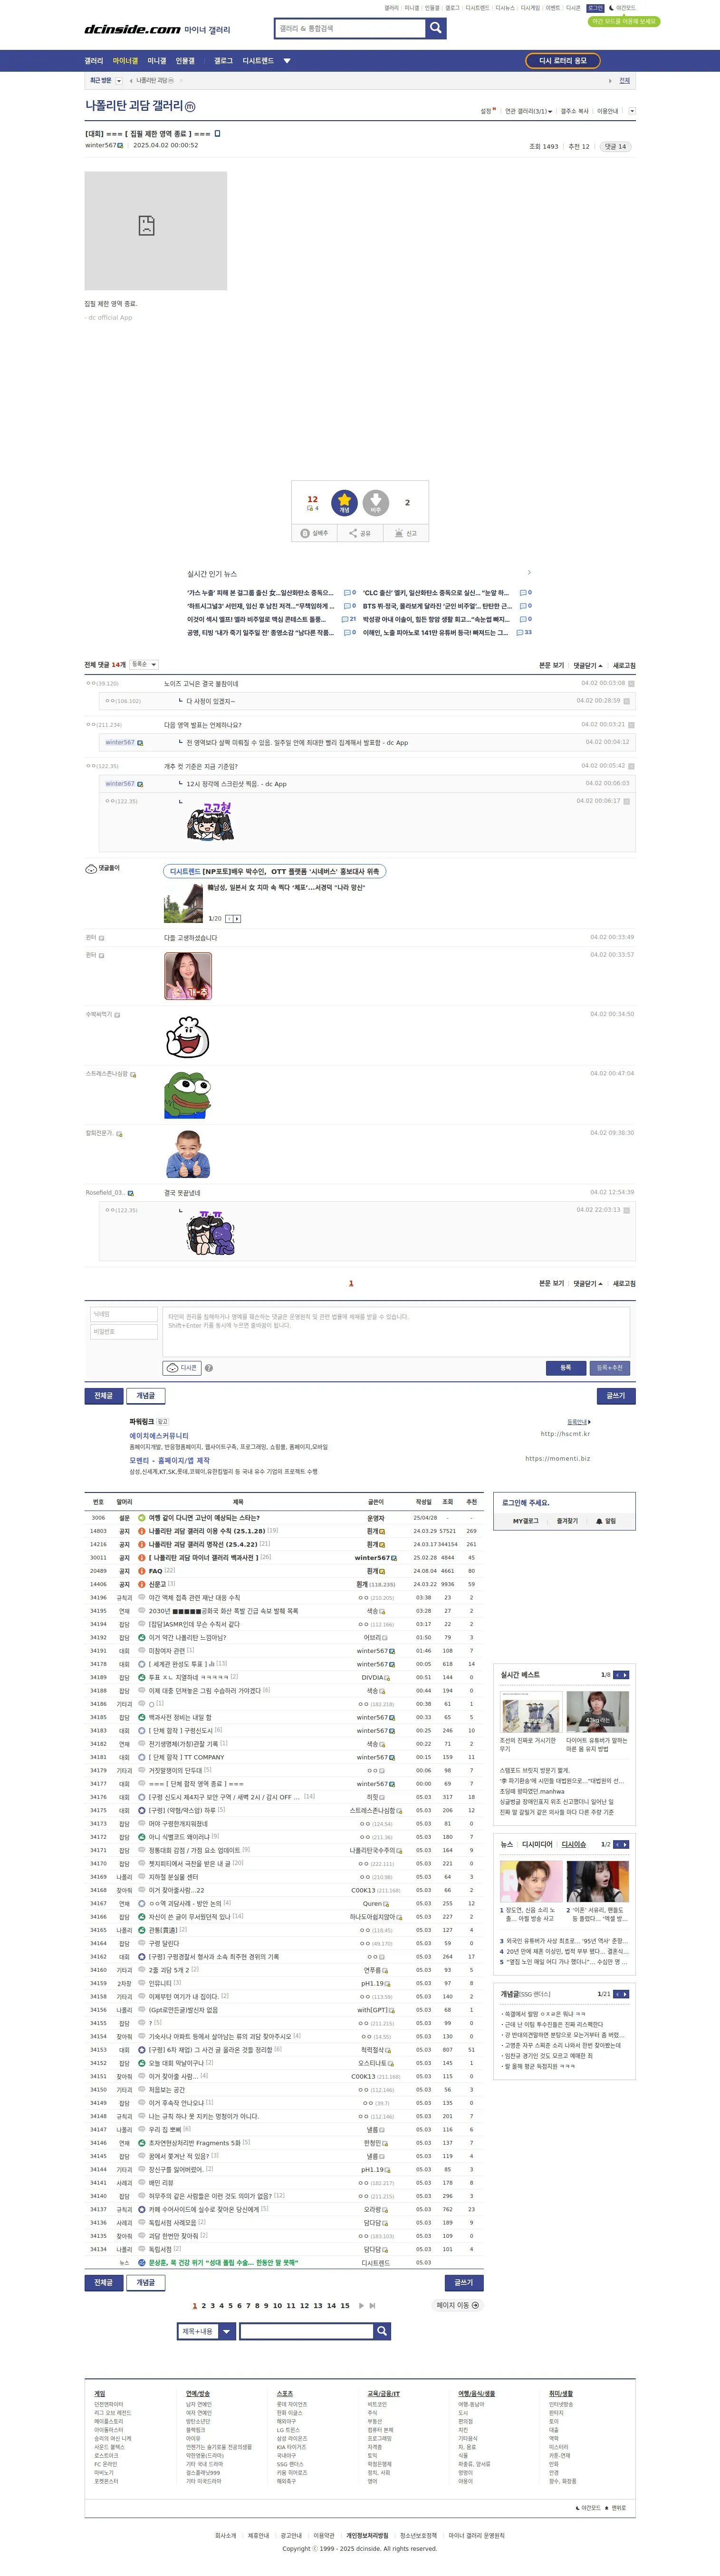720x2576 pixels.
Task: Collapse comments with lower 댓글닫기
Action: [588, 1283]
